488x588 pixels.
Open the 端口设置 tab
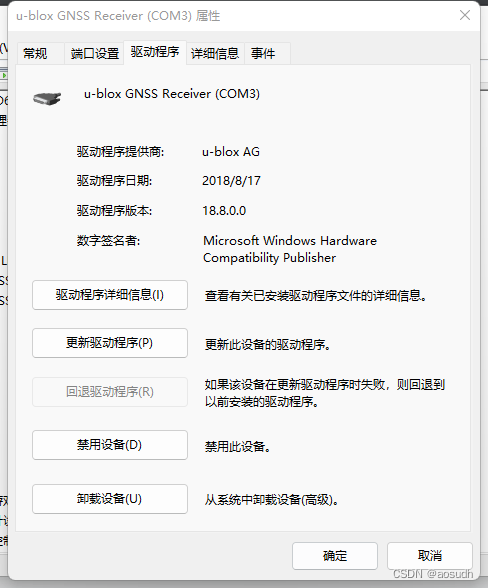point(94,54)
